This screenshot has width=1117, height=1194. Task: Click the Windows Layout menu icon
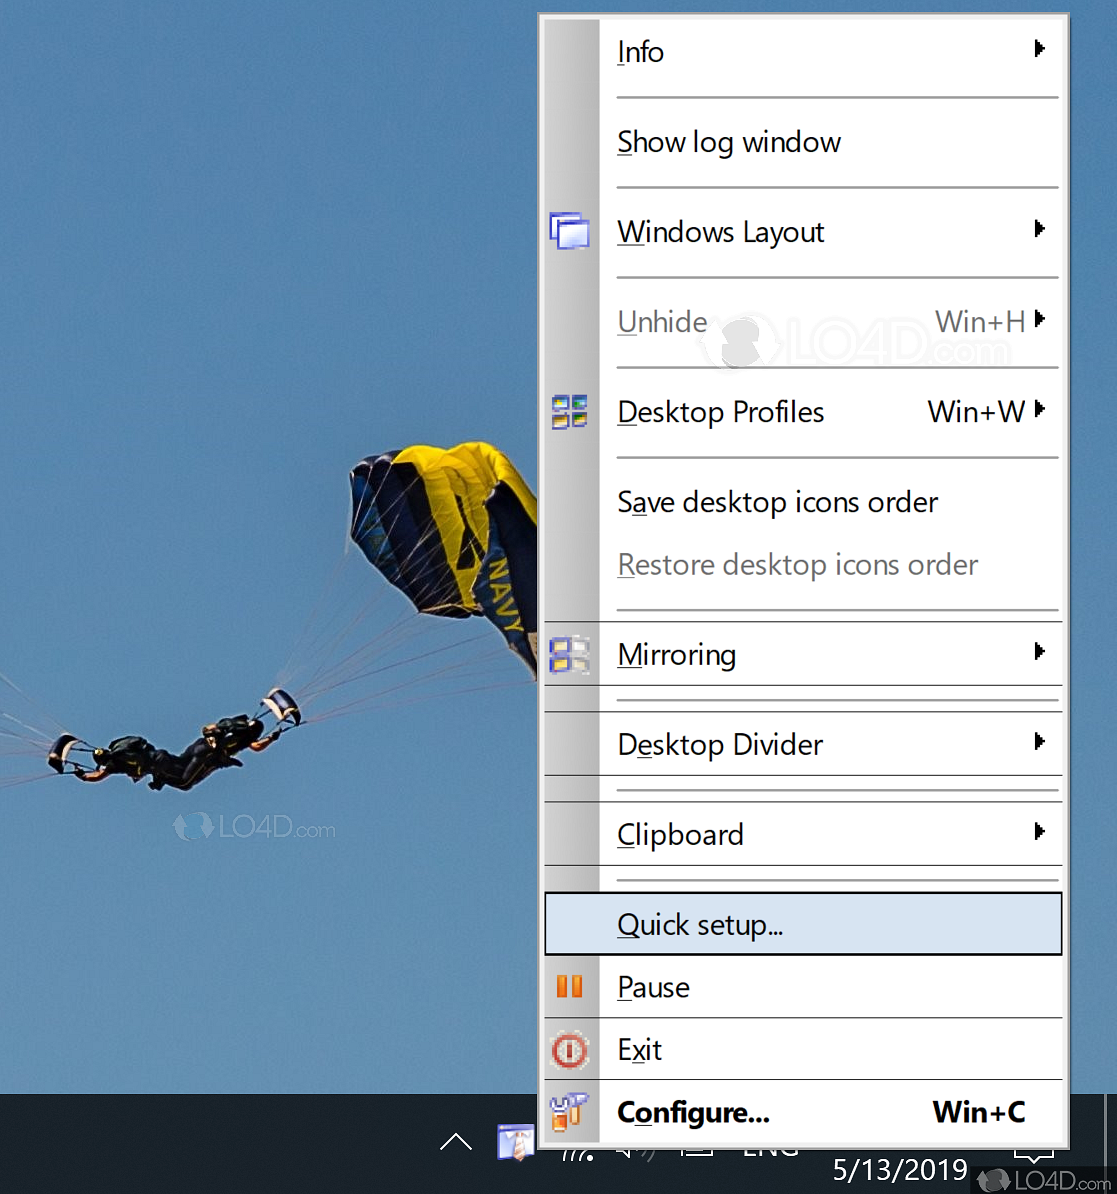(570, 231)
